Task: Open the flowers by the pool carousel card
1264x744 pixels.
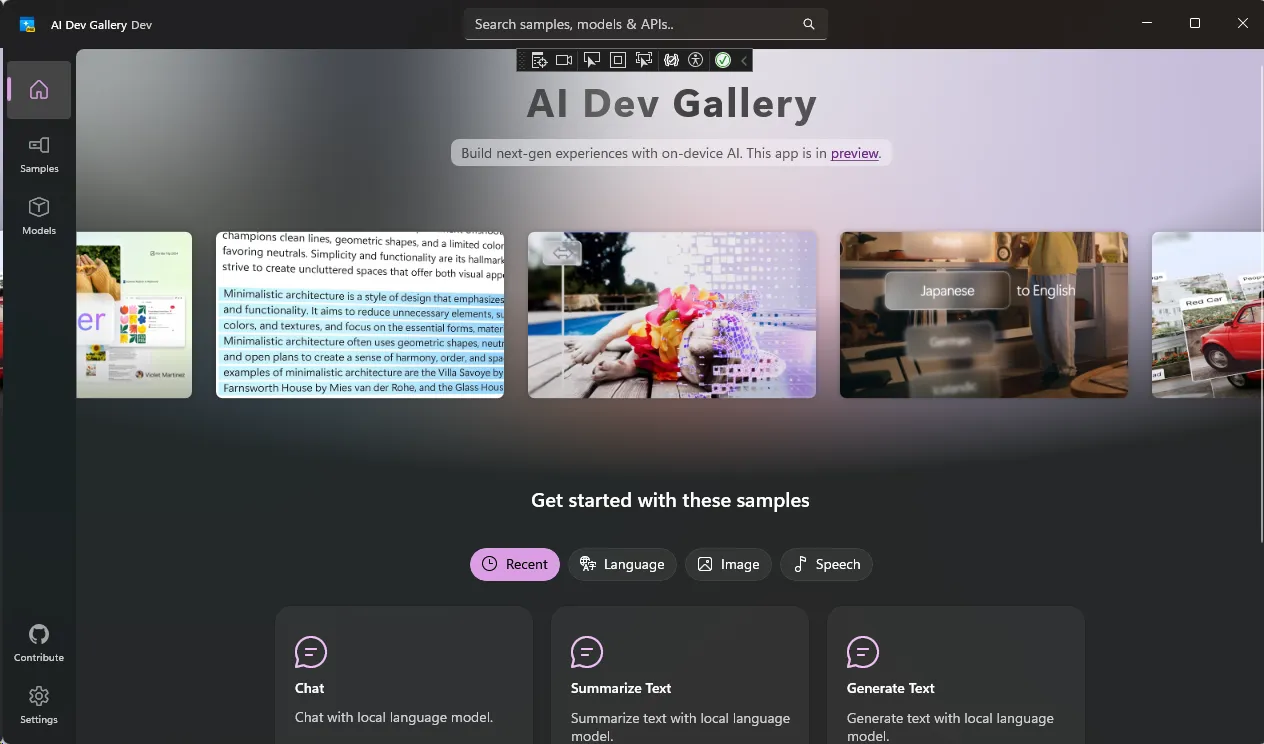Action: (672, 315)
